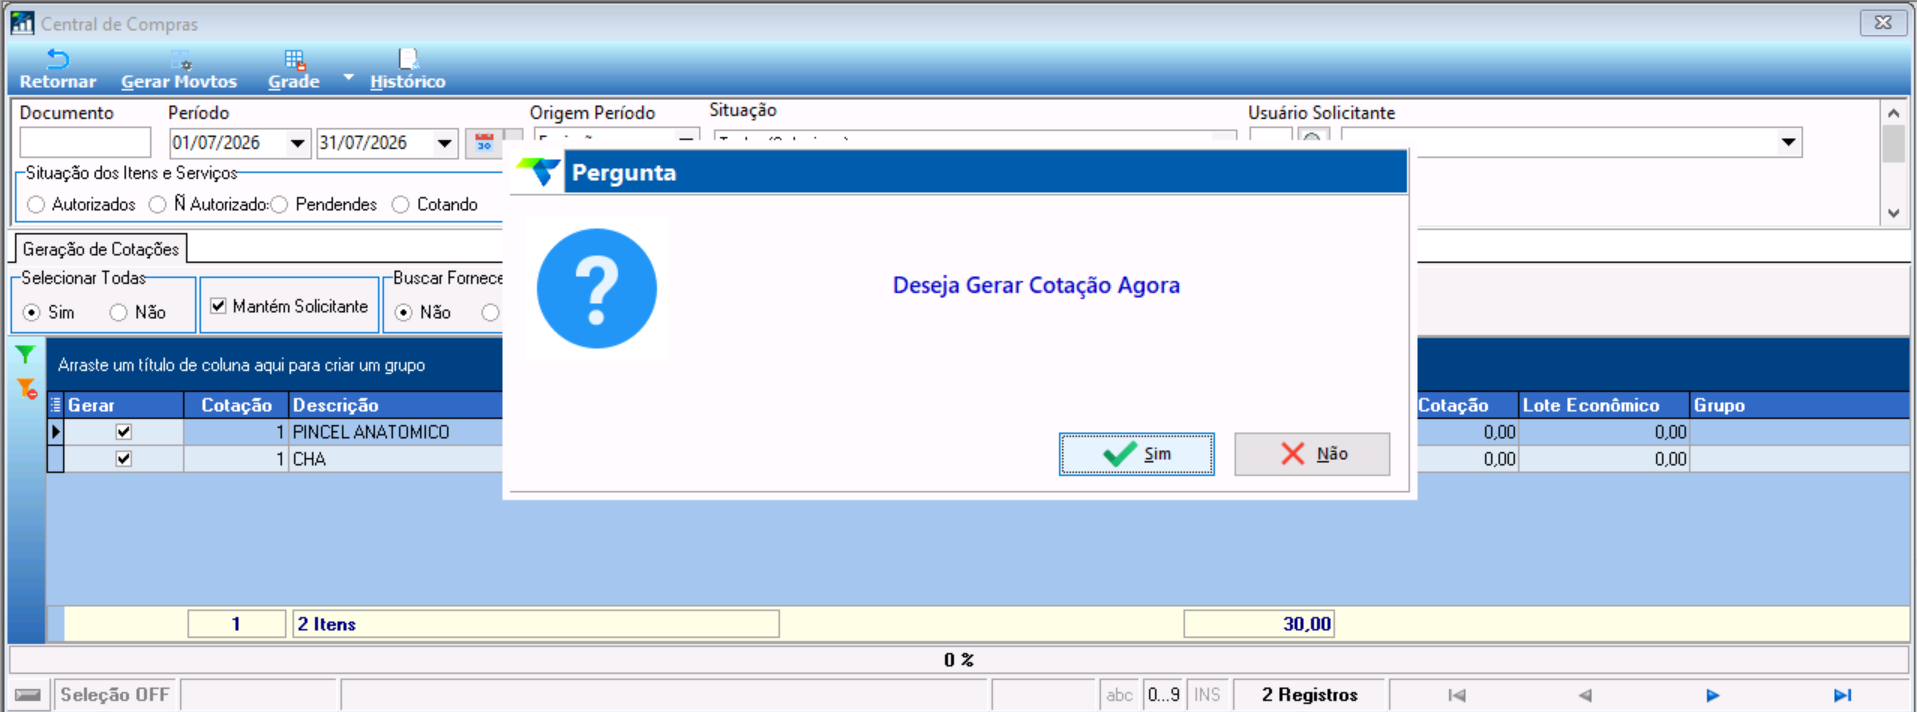Click the 0 % progress bar
The height and width of the screenshot is (712, 1917).
(959, 660)
